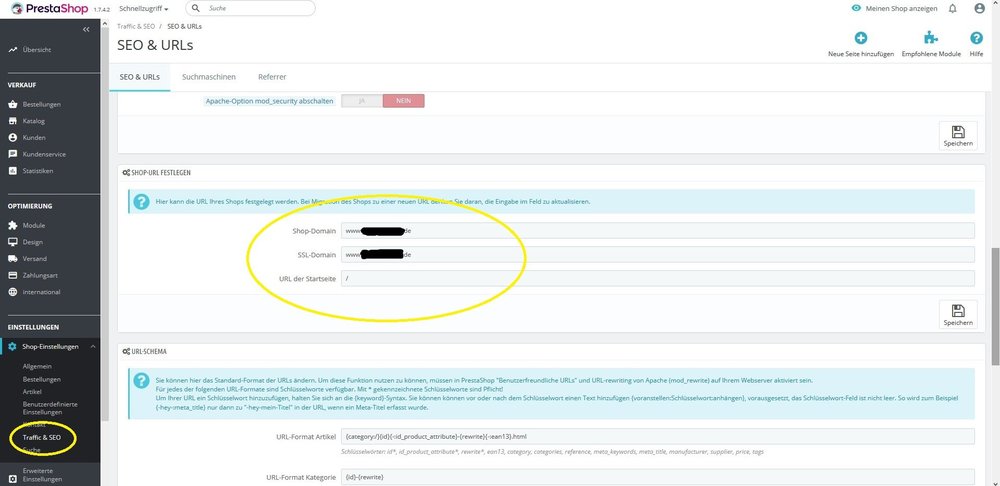This screenshot has width=1000, height=486.
Task: Click the notifications bell icon
Action: click(x=952, y=8)
